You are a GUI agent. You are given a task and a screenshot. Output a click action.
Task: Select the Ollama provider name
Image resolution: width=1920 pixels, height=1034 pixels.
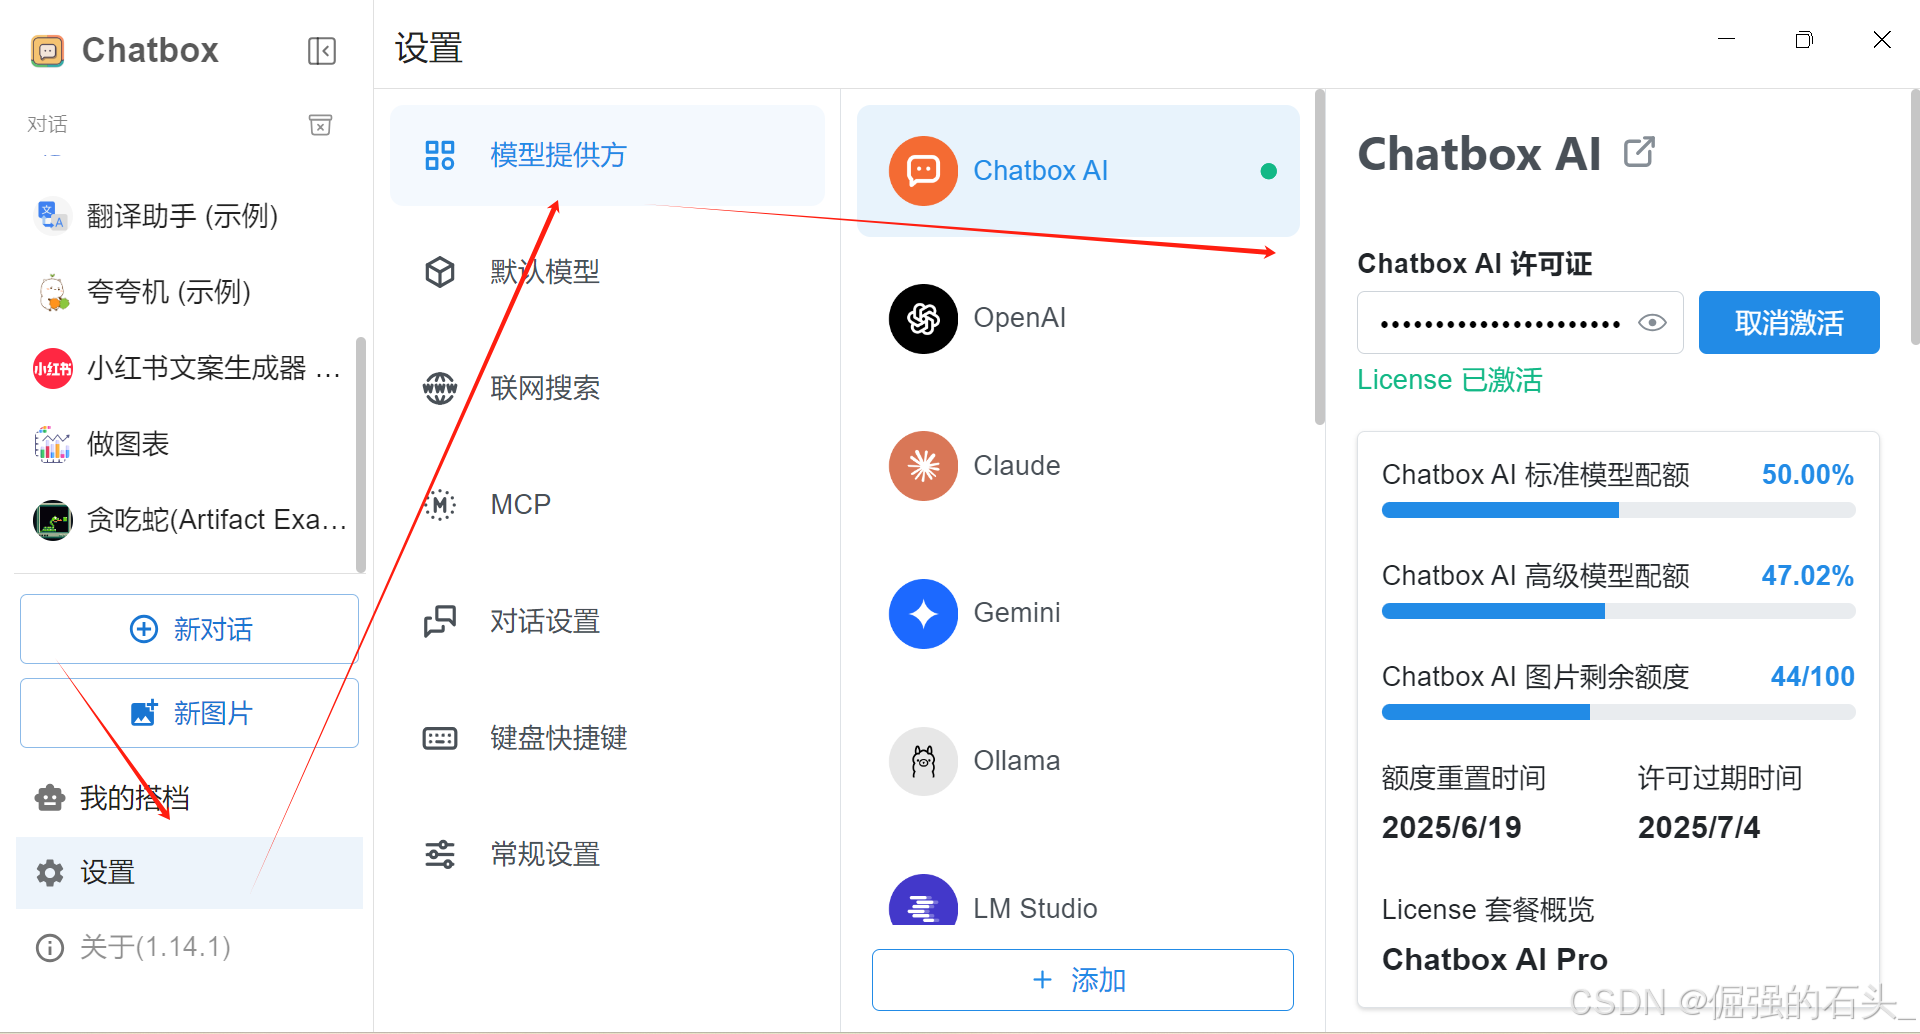1017,761
